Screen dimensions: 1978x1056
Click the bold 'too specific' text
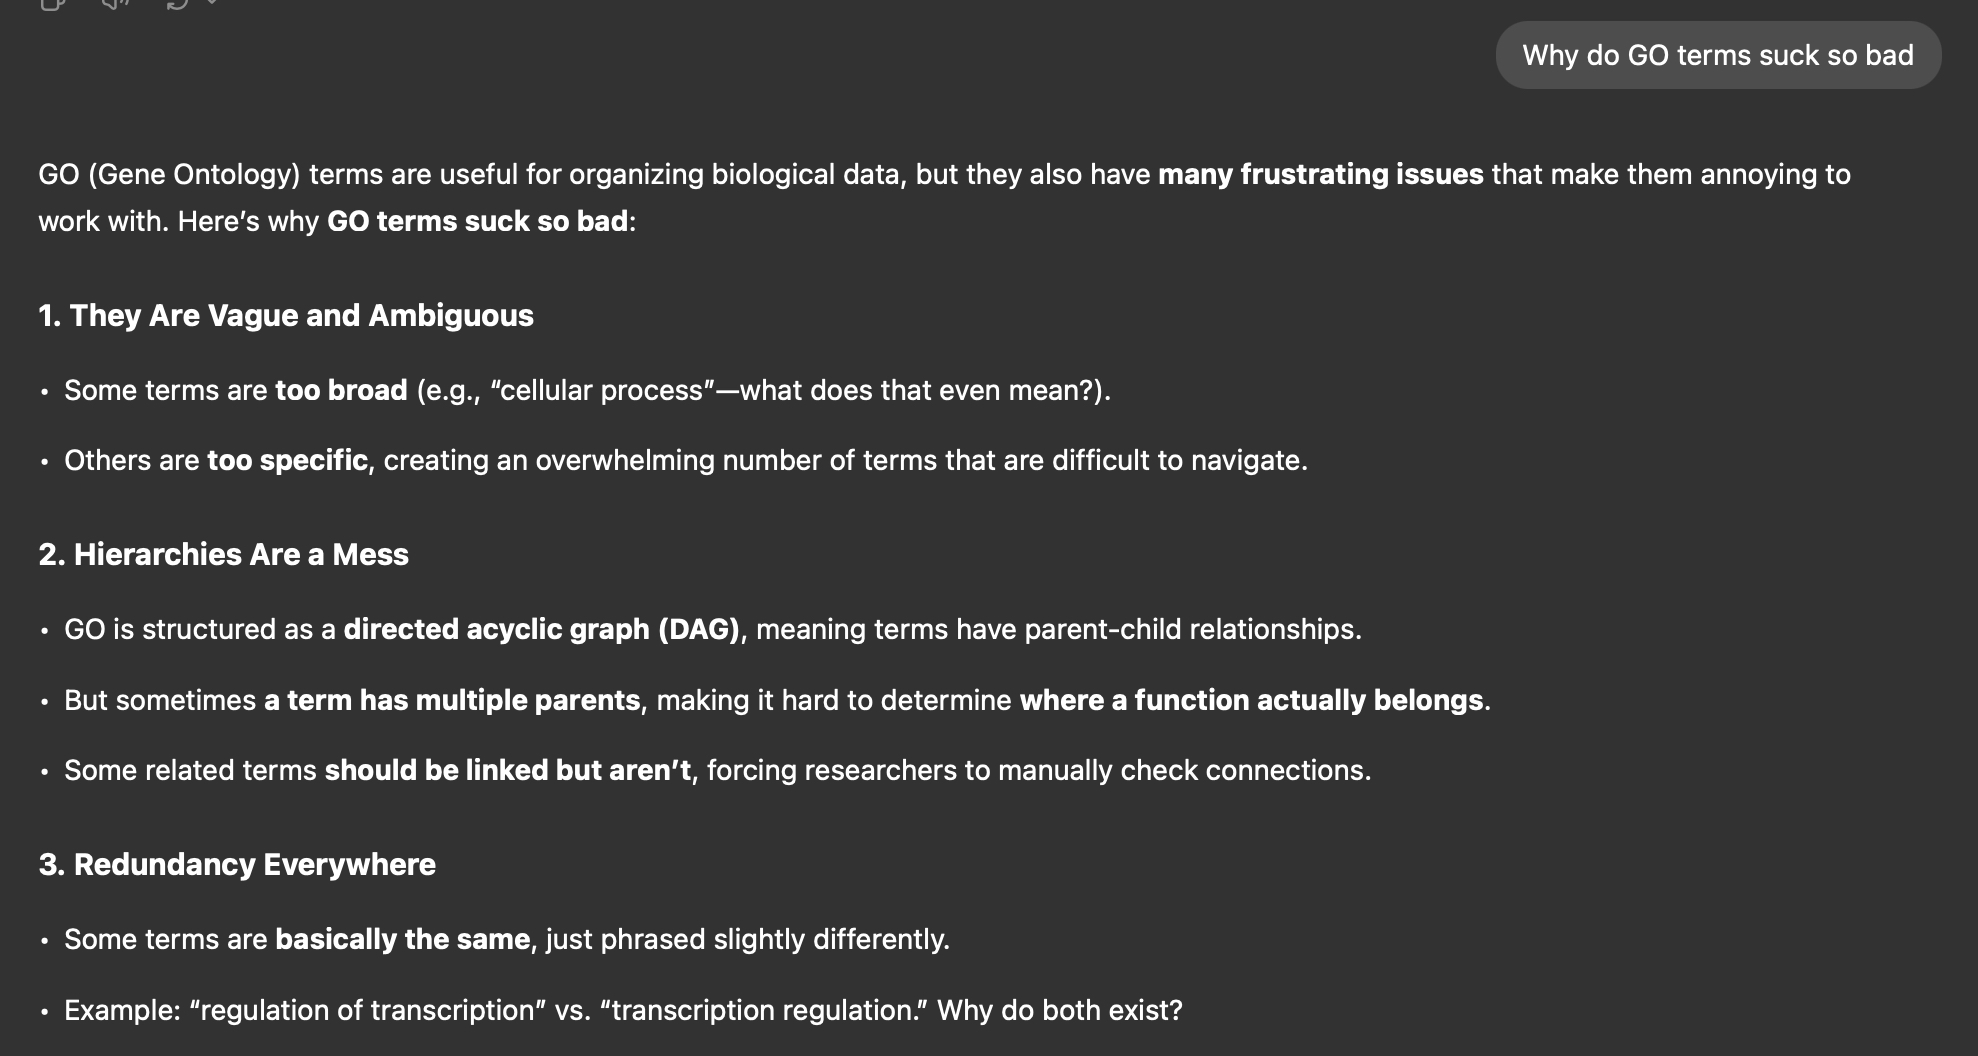tap(287, 461)
